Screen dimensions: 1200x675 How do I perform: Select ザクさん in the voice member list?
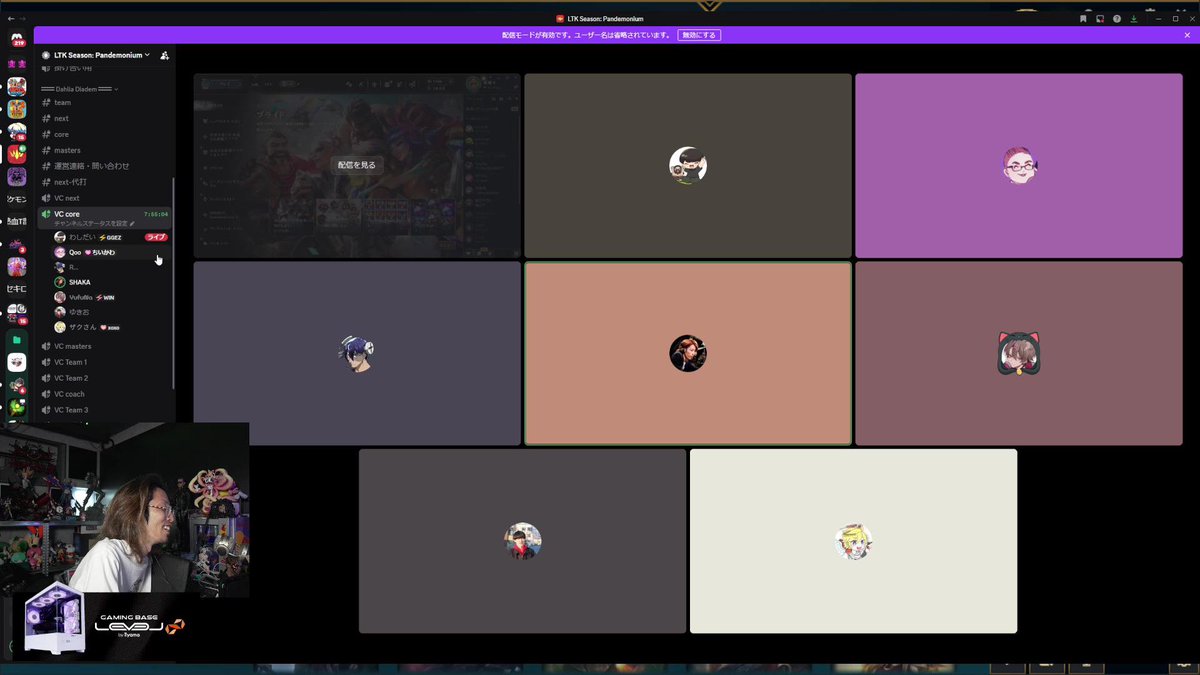(x=111, y=327)
